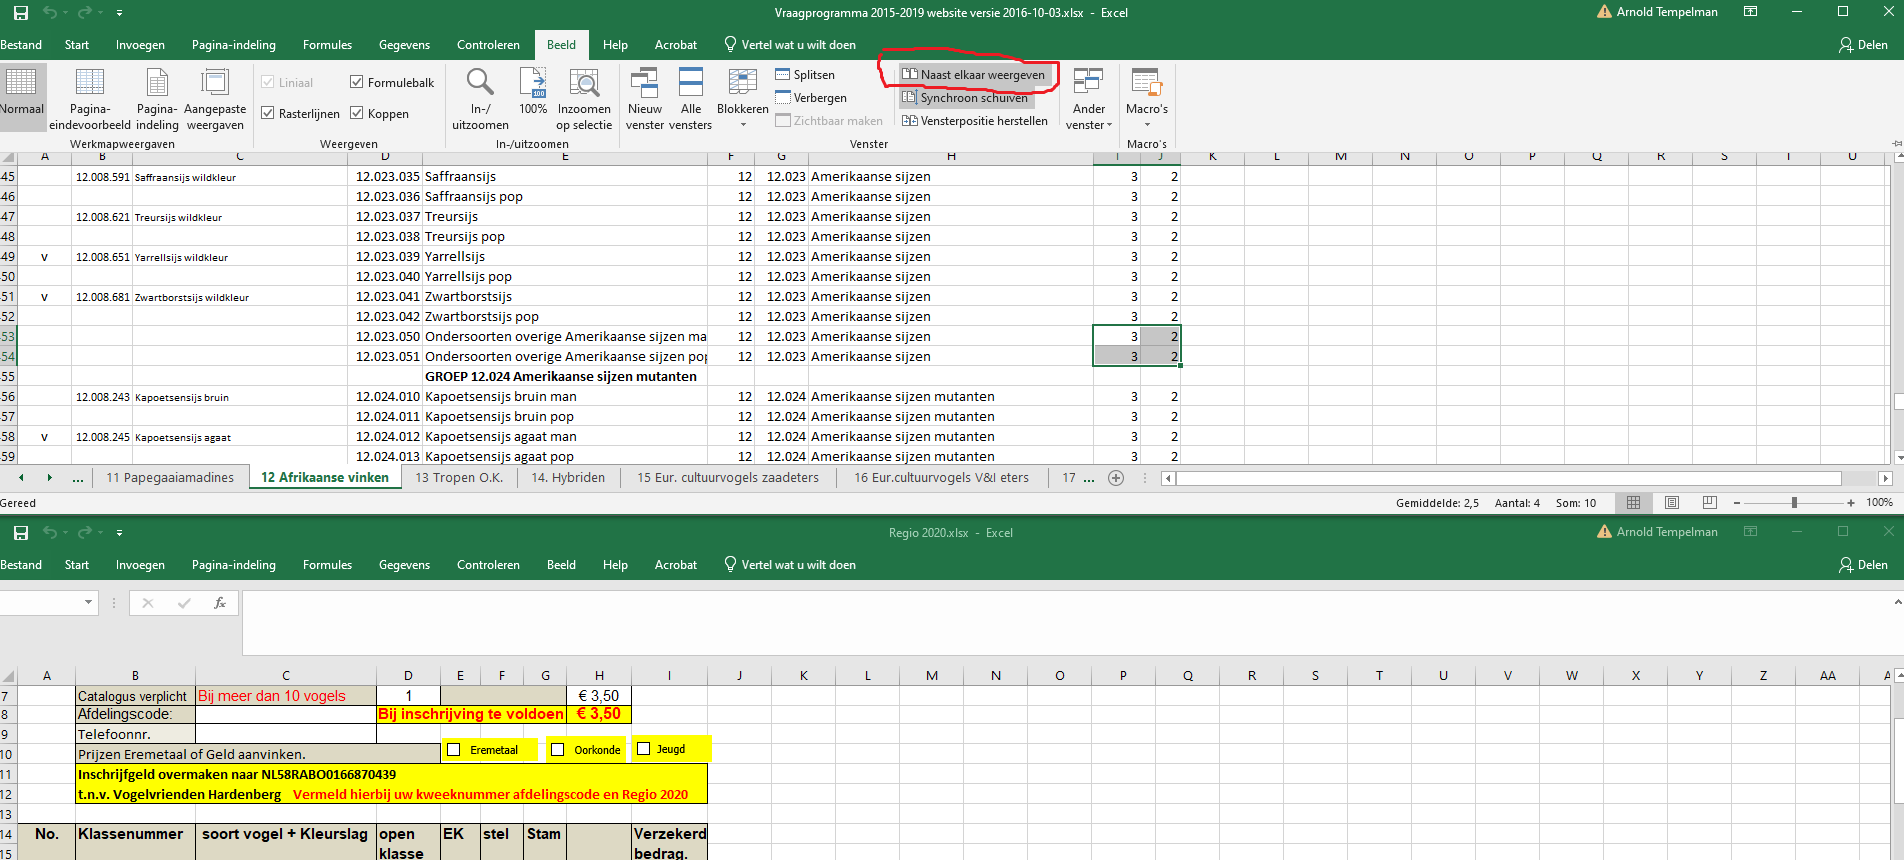Select sheet tab 14. Hybriden
Viewport: 1904px width, 860px height.
[568, 478]
